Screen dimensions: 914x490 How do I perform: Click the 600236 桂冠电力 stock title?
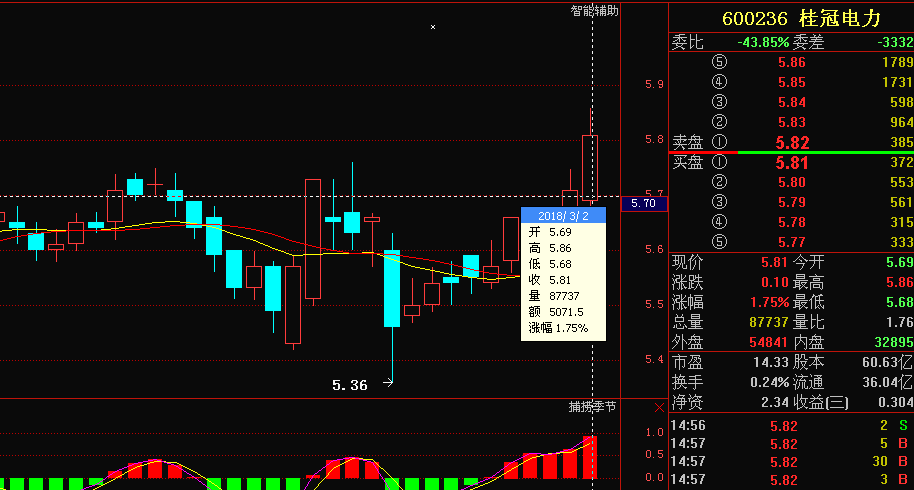790,18
